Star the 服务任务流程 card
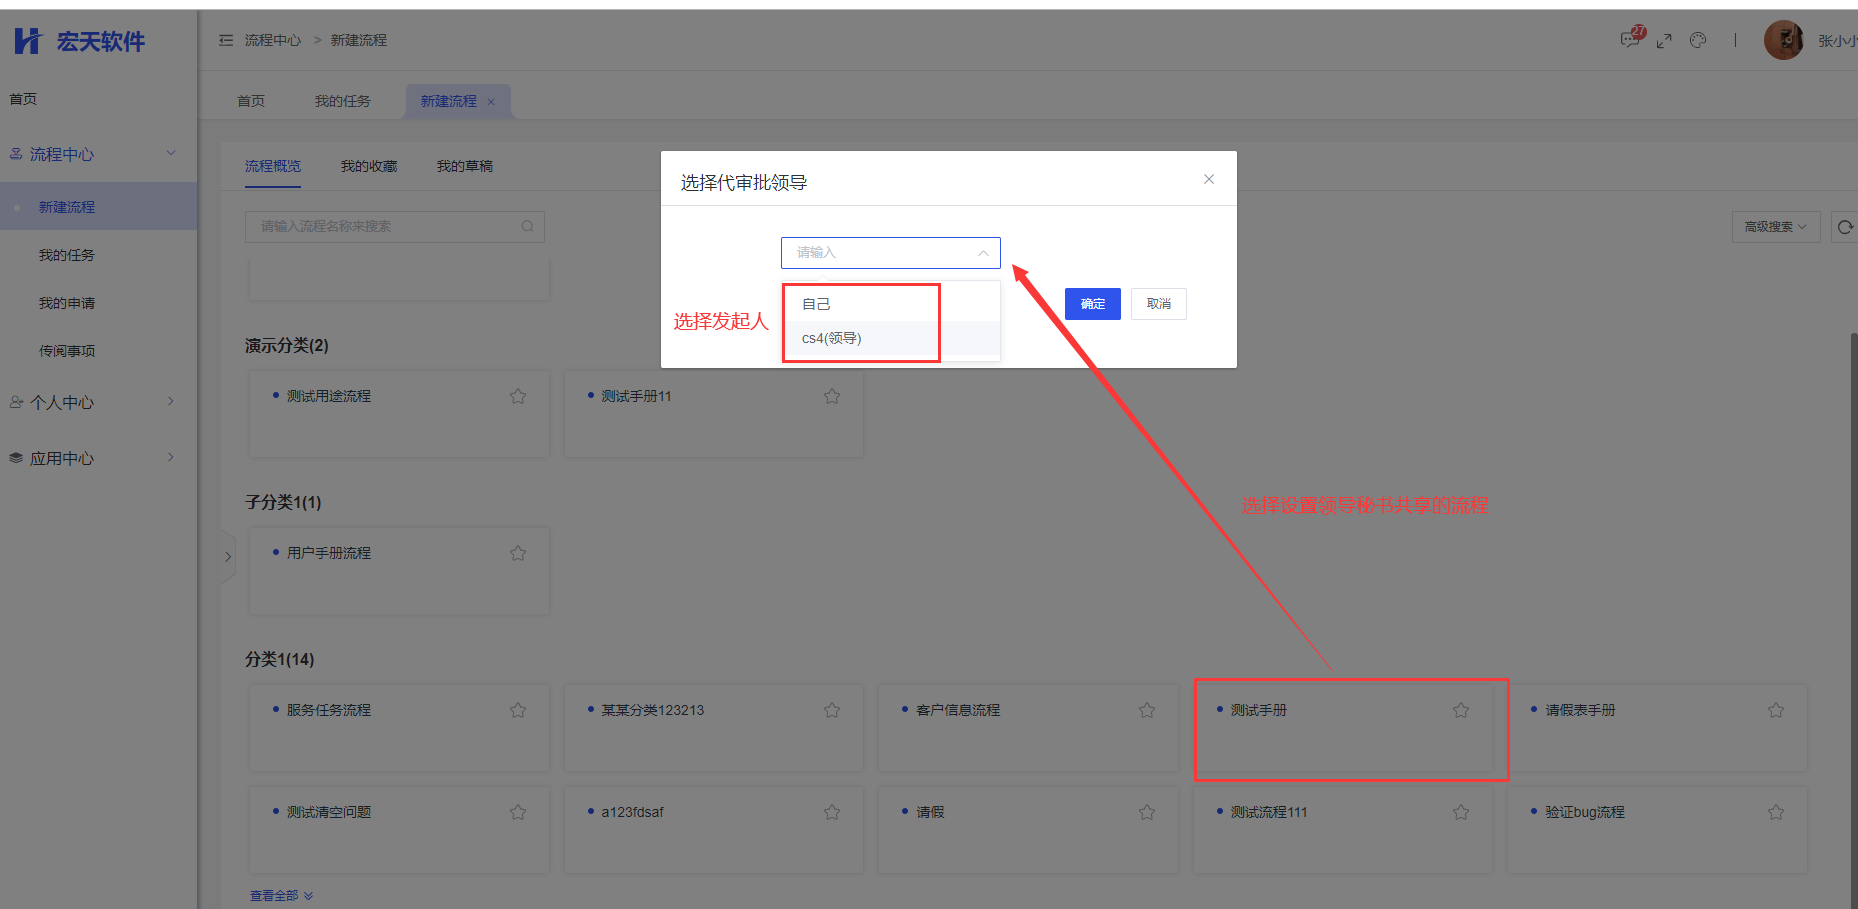The image size is (1858, 909). (x=518, y=710)
